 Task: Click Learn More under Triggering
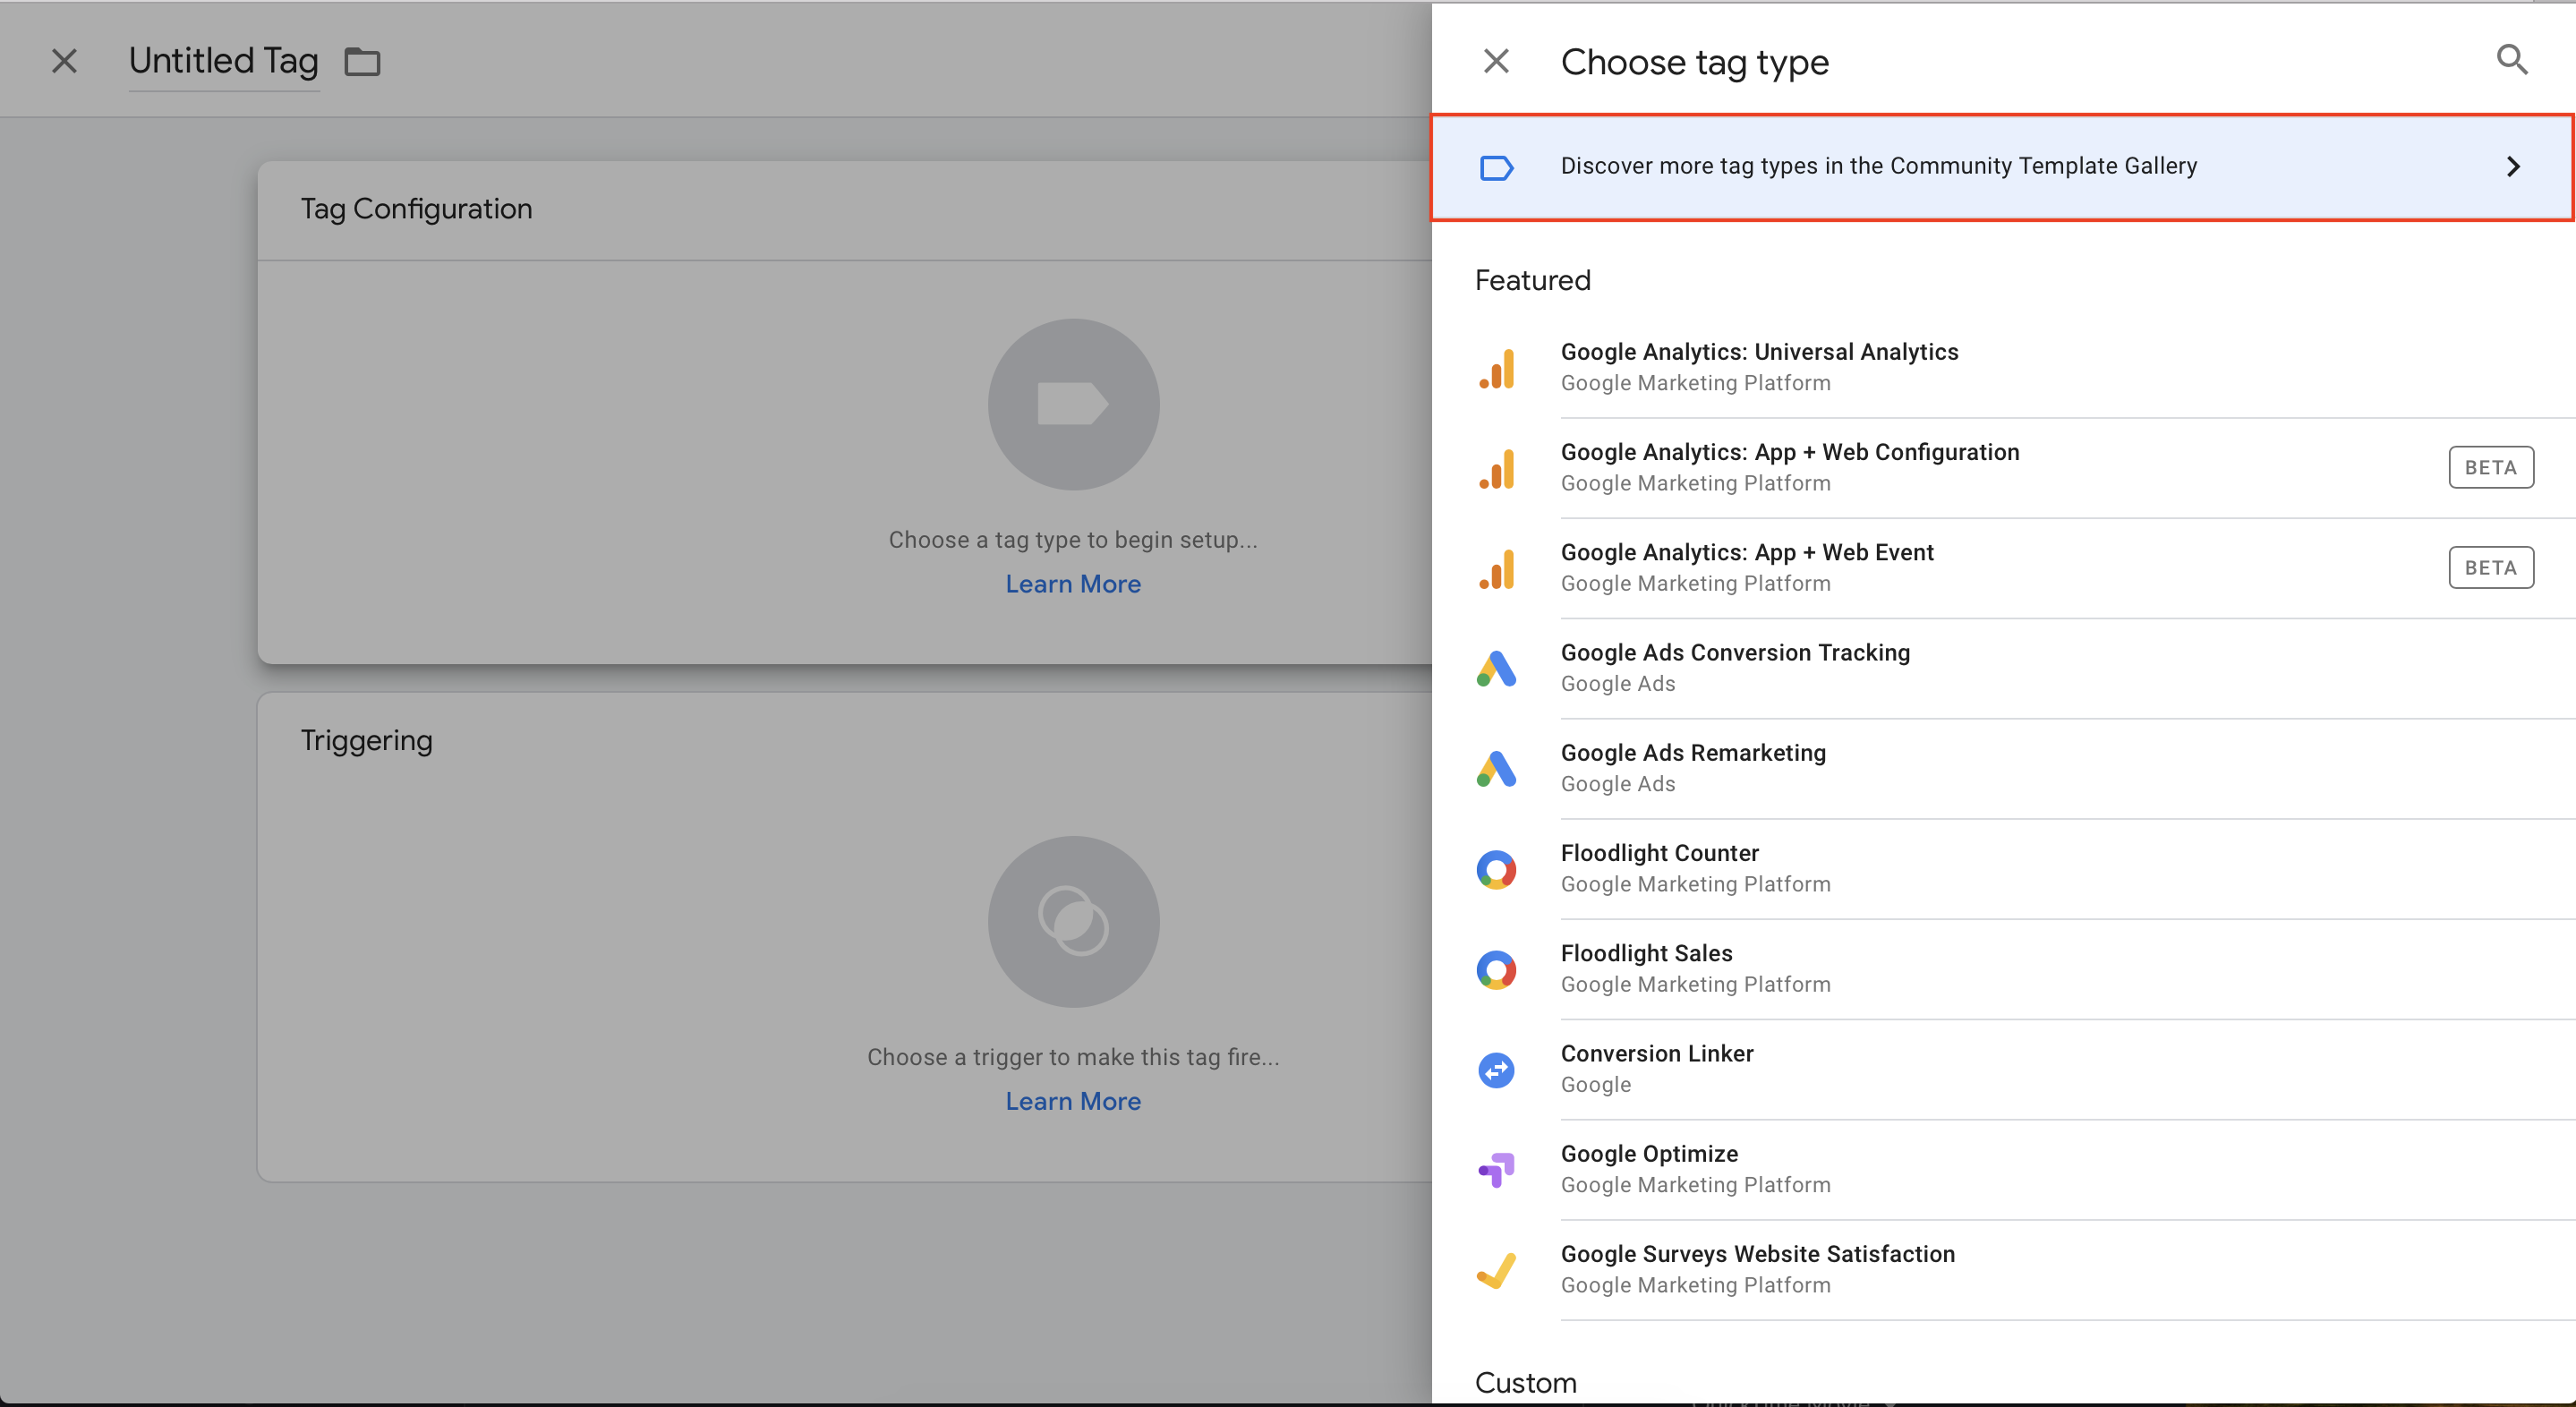1073,1100
